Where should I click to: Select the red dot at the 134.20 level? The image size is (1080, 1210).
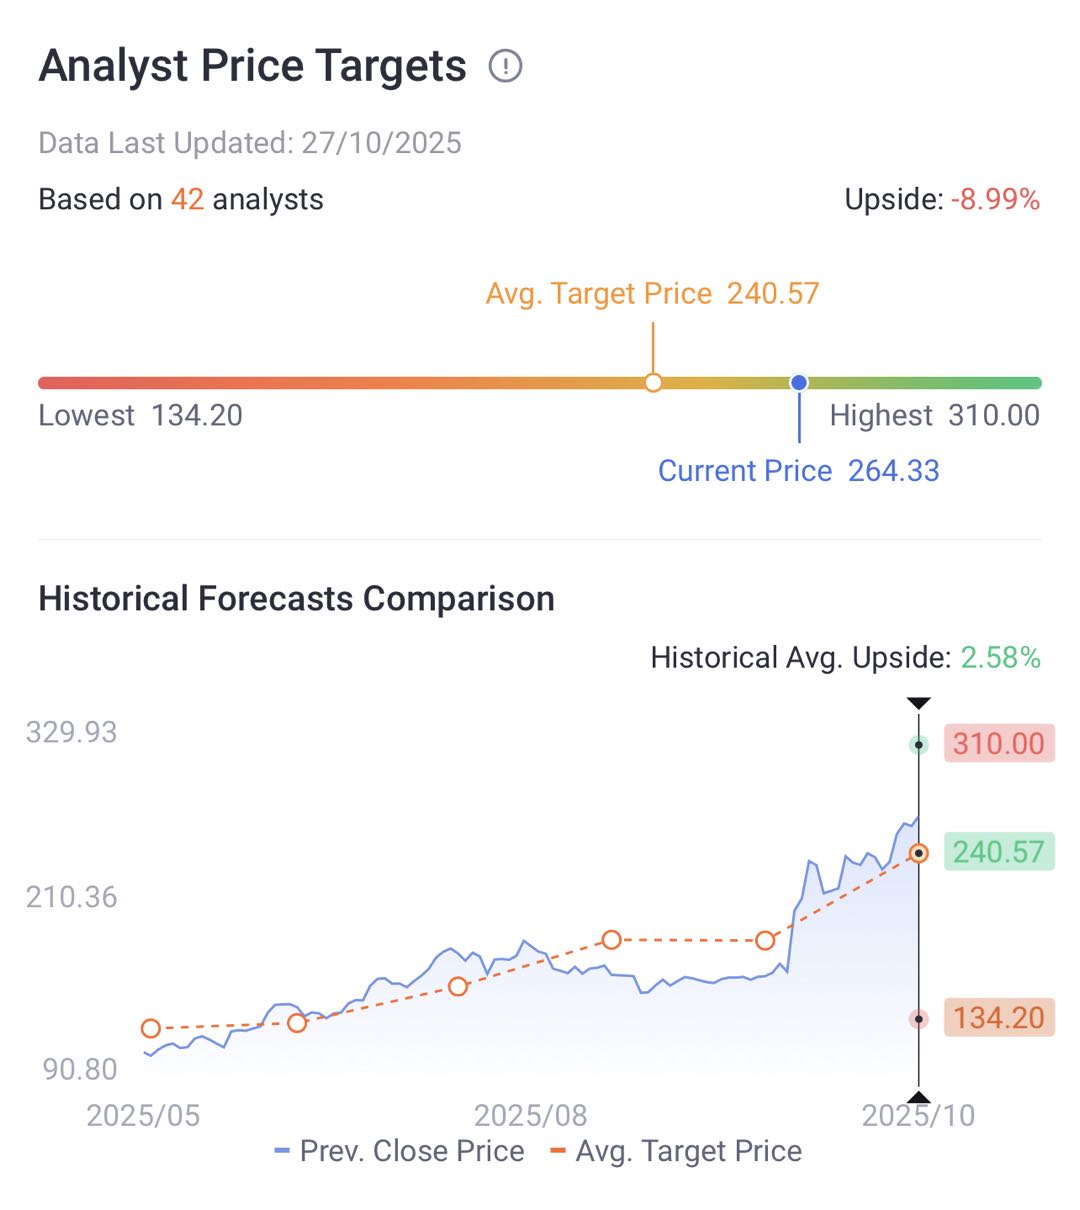(918, 1019)
